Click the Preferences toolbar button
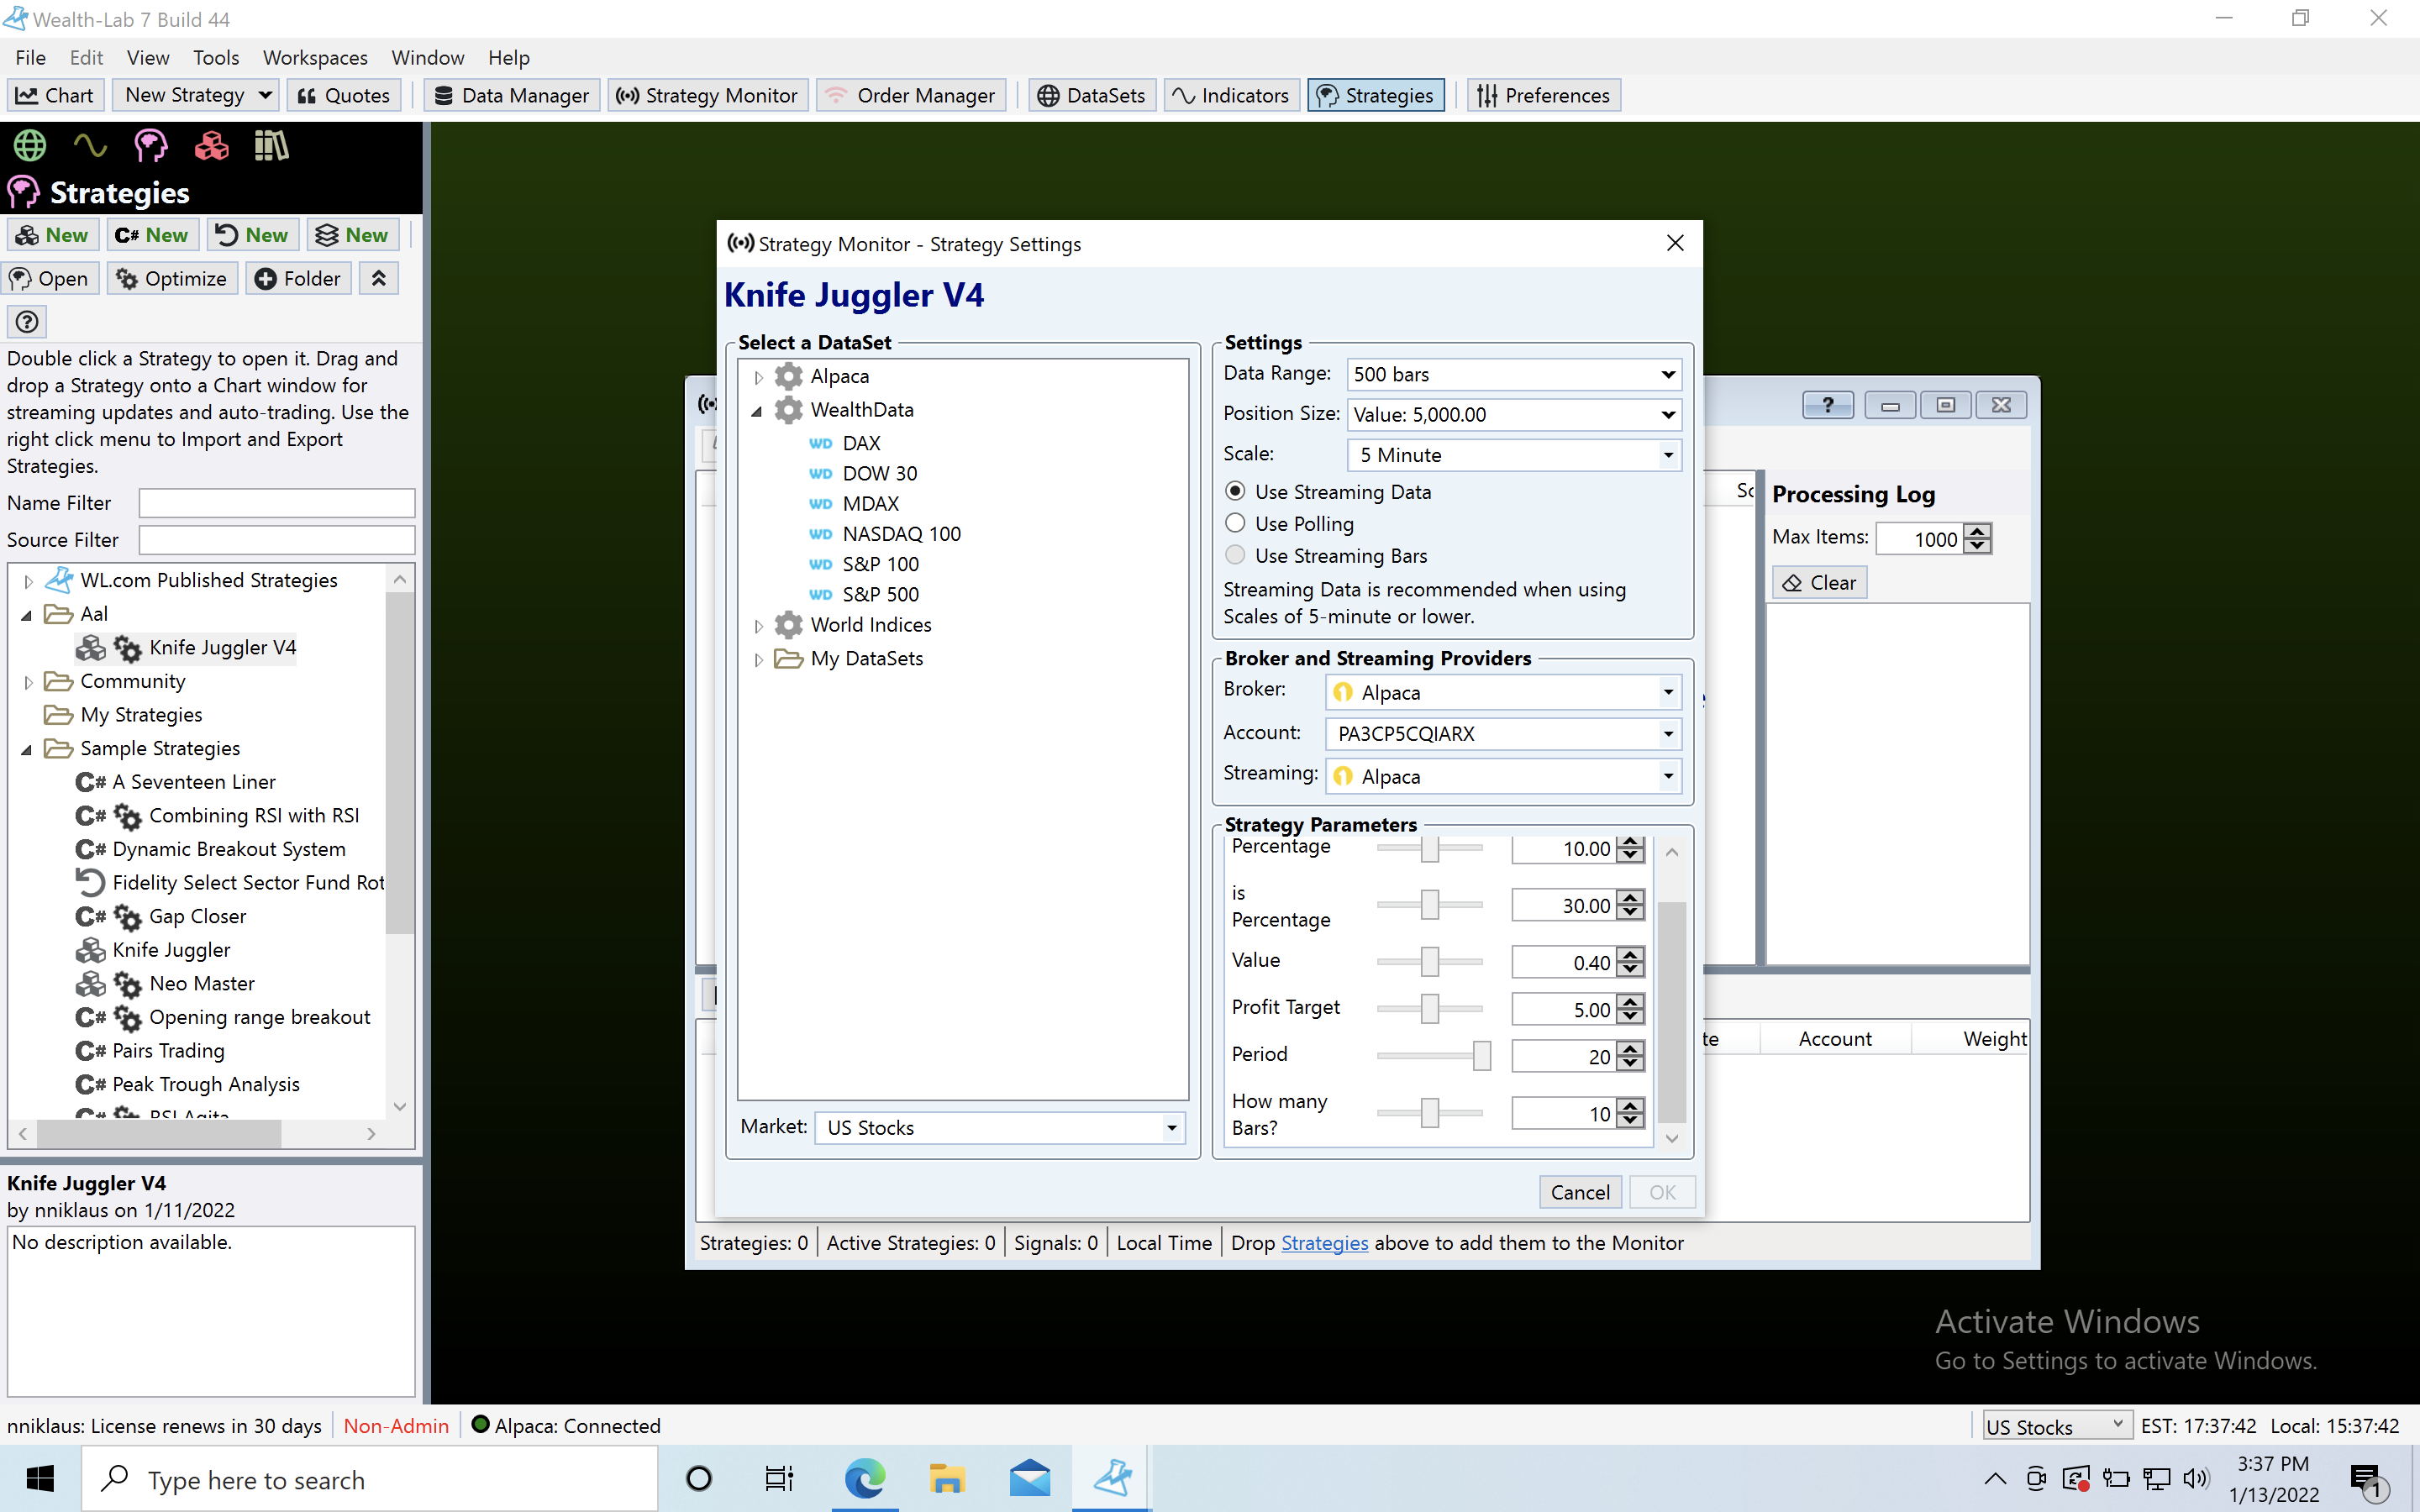Screen dimensions: 2420x1512 (x=1543, y=95)
